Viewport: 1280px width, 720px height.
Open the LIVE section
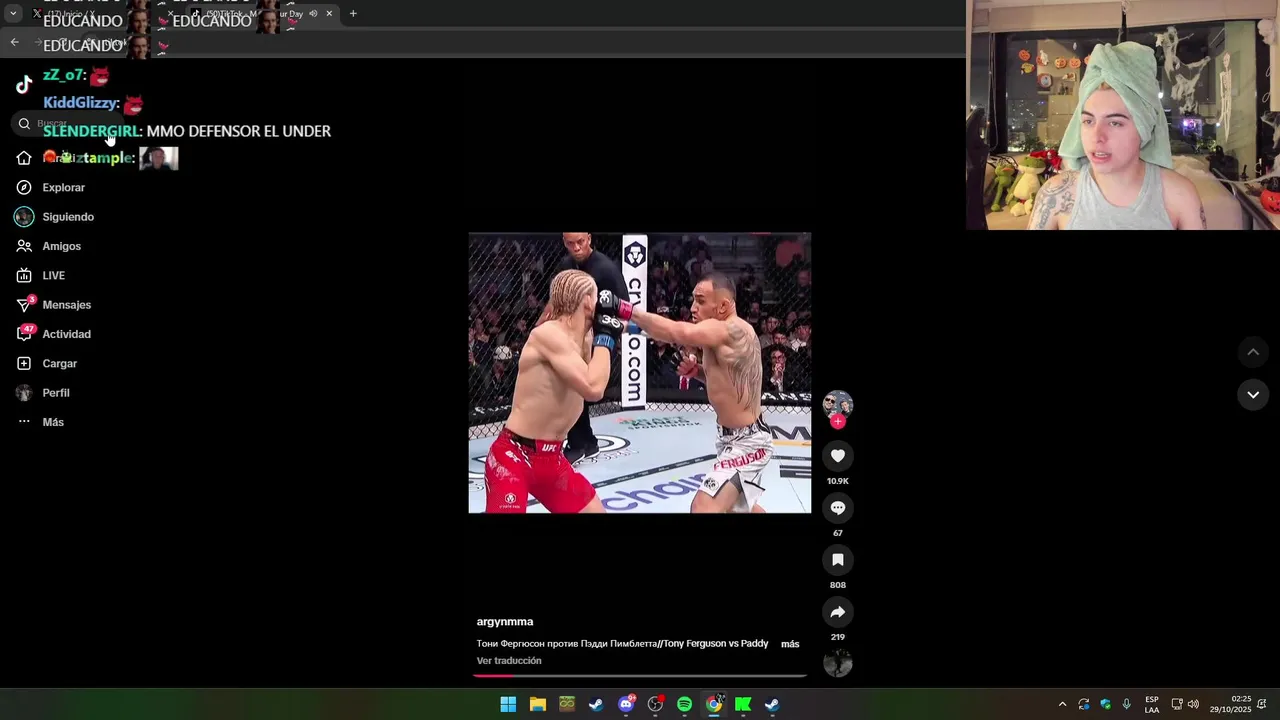click(x=40, y=275)
